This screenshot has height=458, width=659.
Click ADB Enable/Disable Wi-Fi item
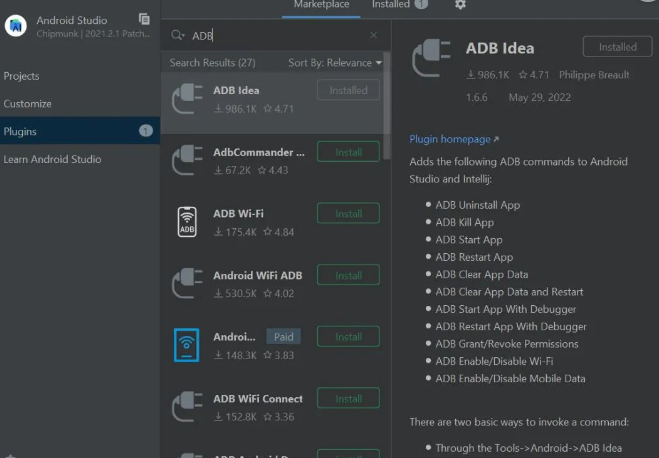pos(494,361)
